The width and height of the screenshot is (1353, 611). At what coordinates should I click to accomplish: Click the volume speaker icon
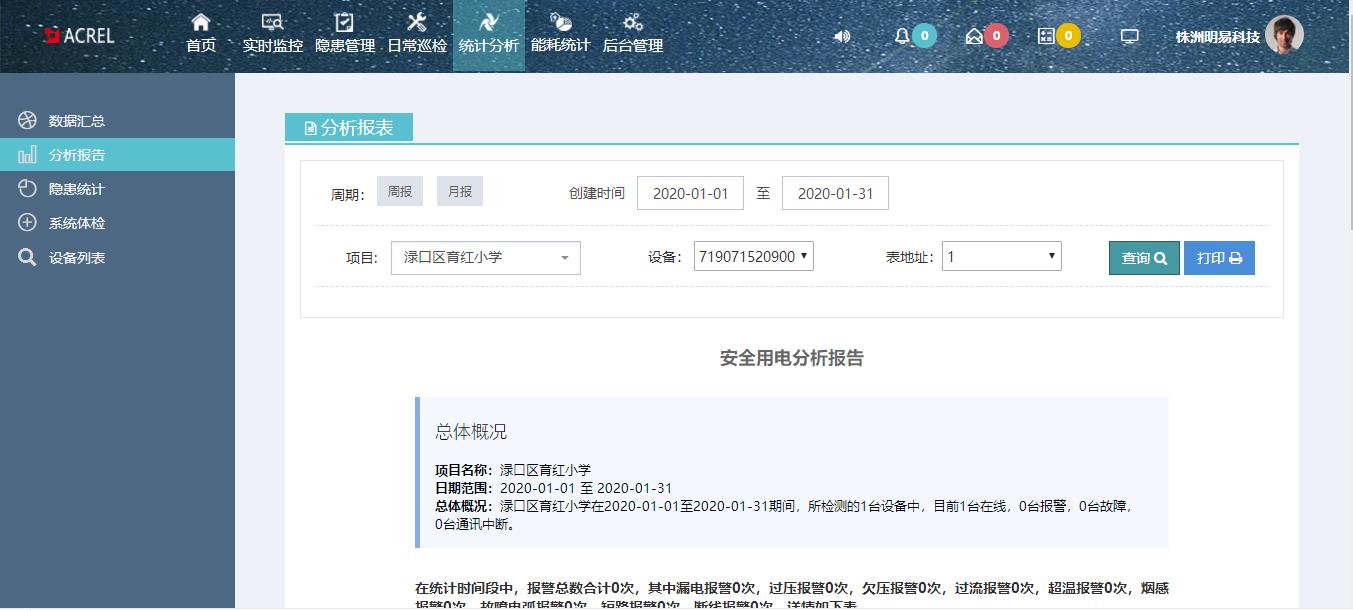tap(841, 36)
